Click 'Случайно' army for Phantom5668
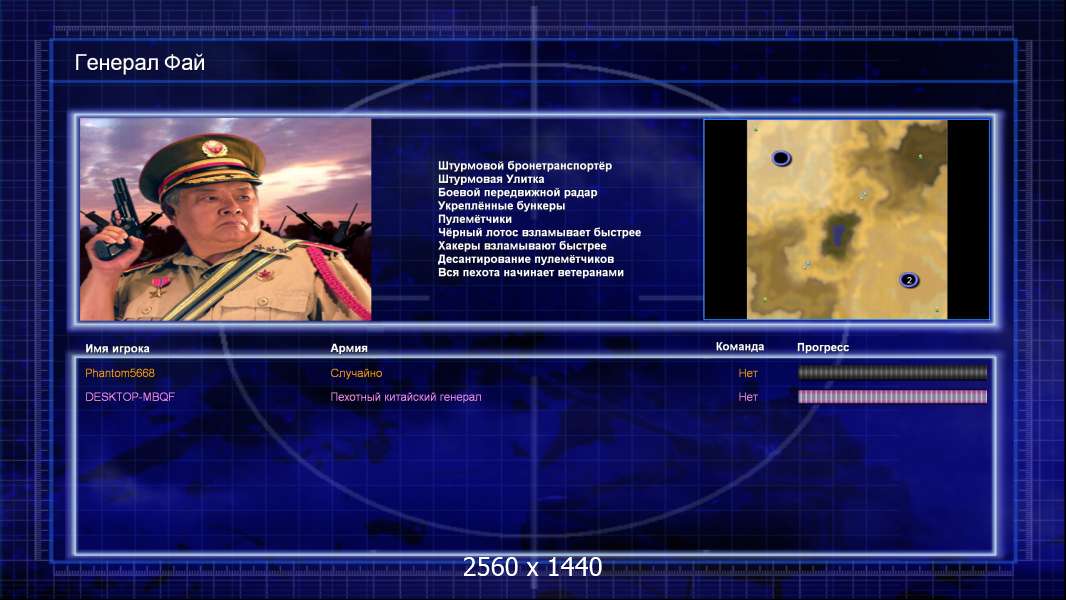 pos(356,373)
